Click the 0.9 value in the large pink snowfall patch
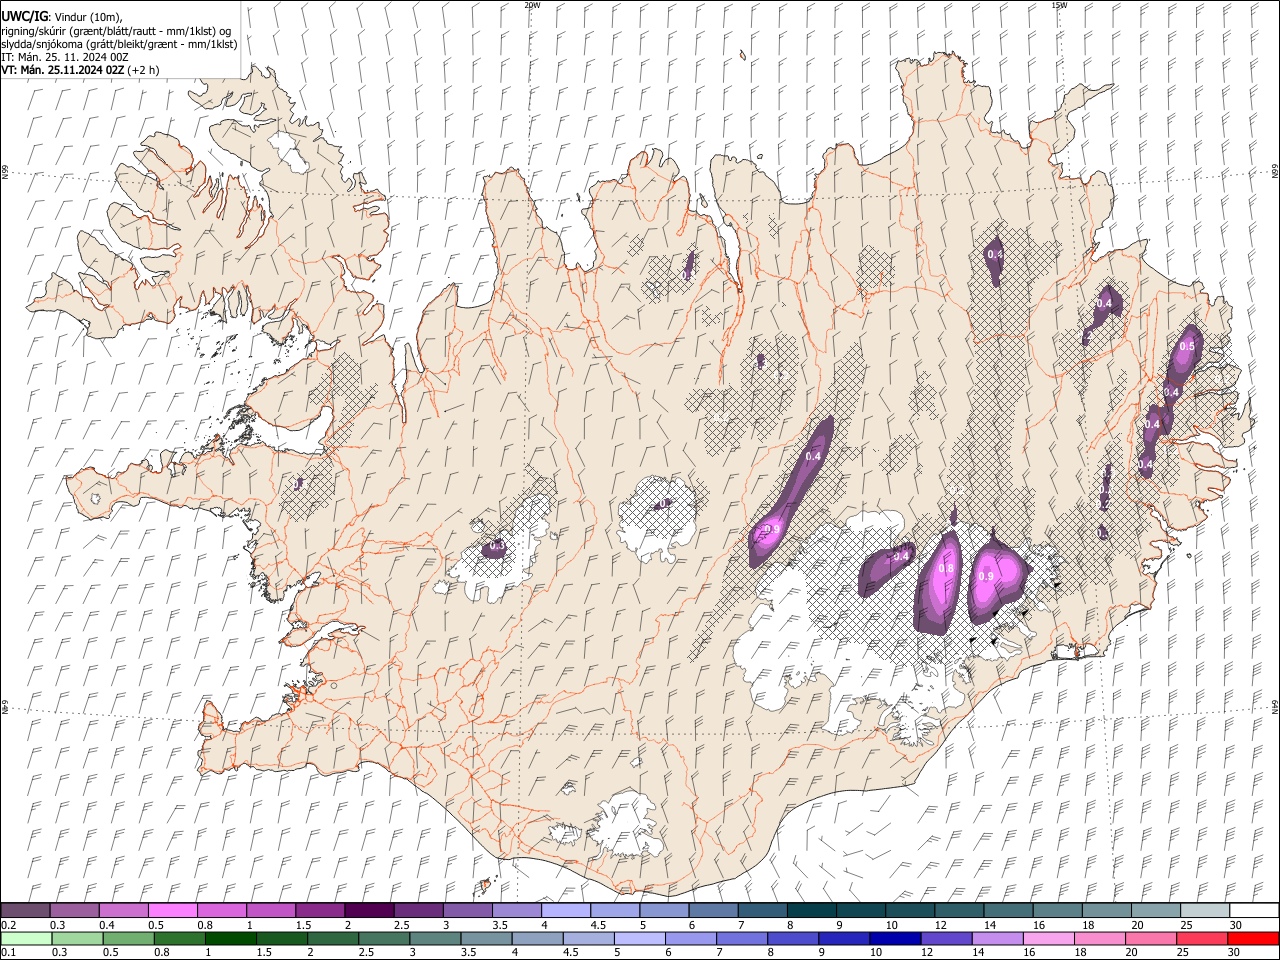This screenshot has width=1280, height=960. tap(986, 577)
